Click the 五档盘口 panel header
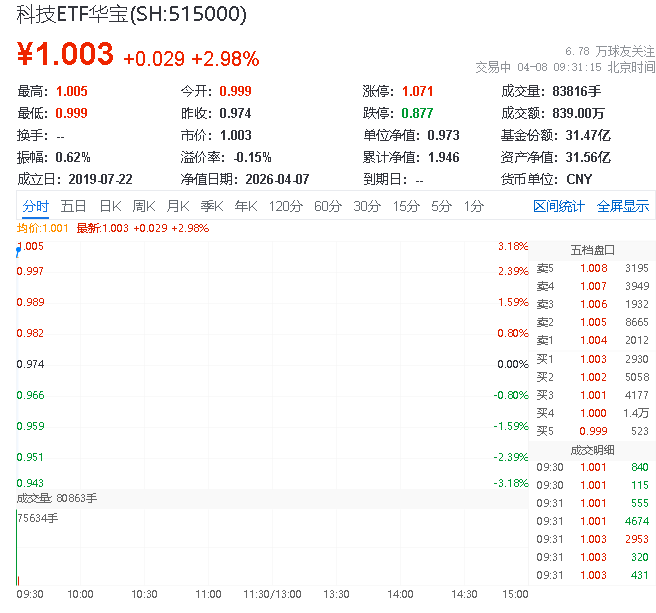 point(592,250)
